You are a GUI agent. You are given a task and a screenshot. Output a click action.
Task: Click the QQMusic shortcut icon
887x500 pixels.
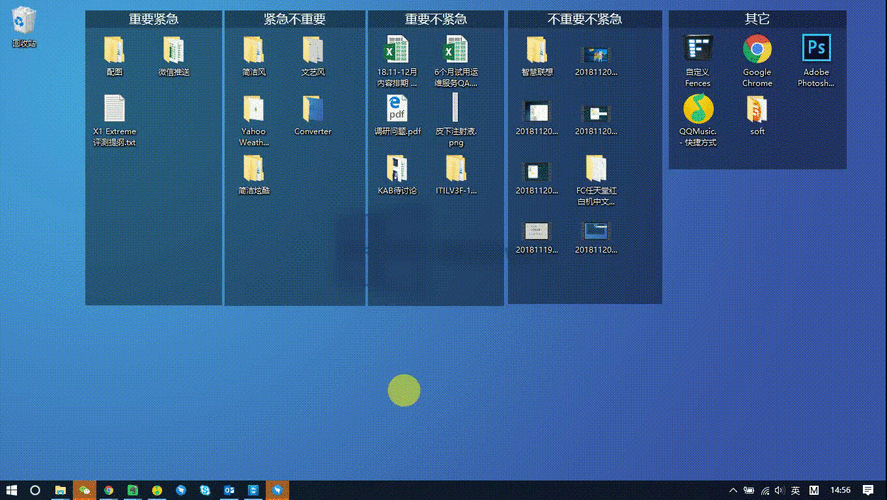(698, 108)
